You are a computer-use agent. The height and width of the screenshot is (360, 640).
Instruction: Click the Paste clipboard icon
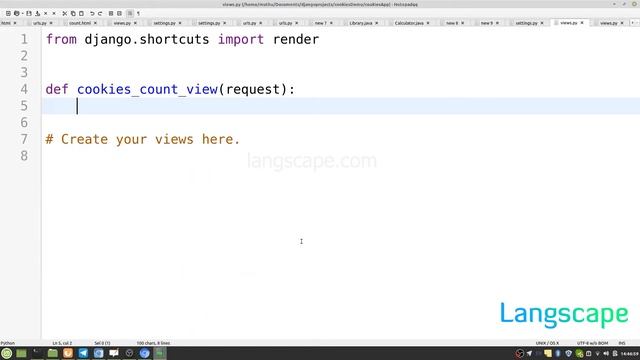pos(81,13)
